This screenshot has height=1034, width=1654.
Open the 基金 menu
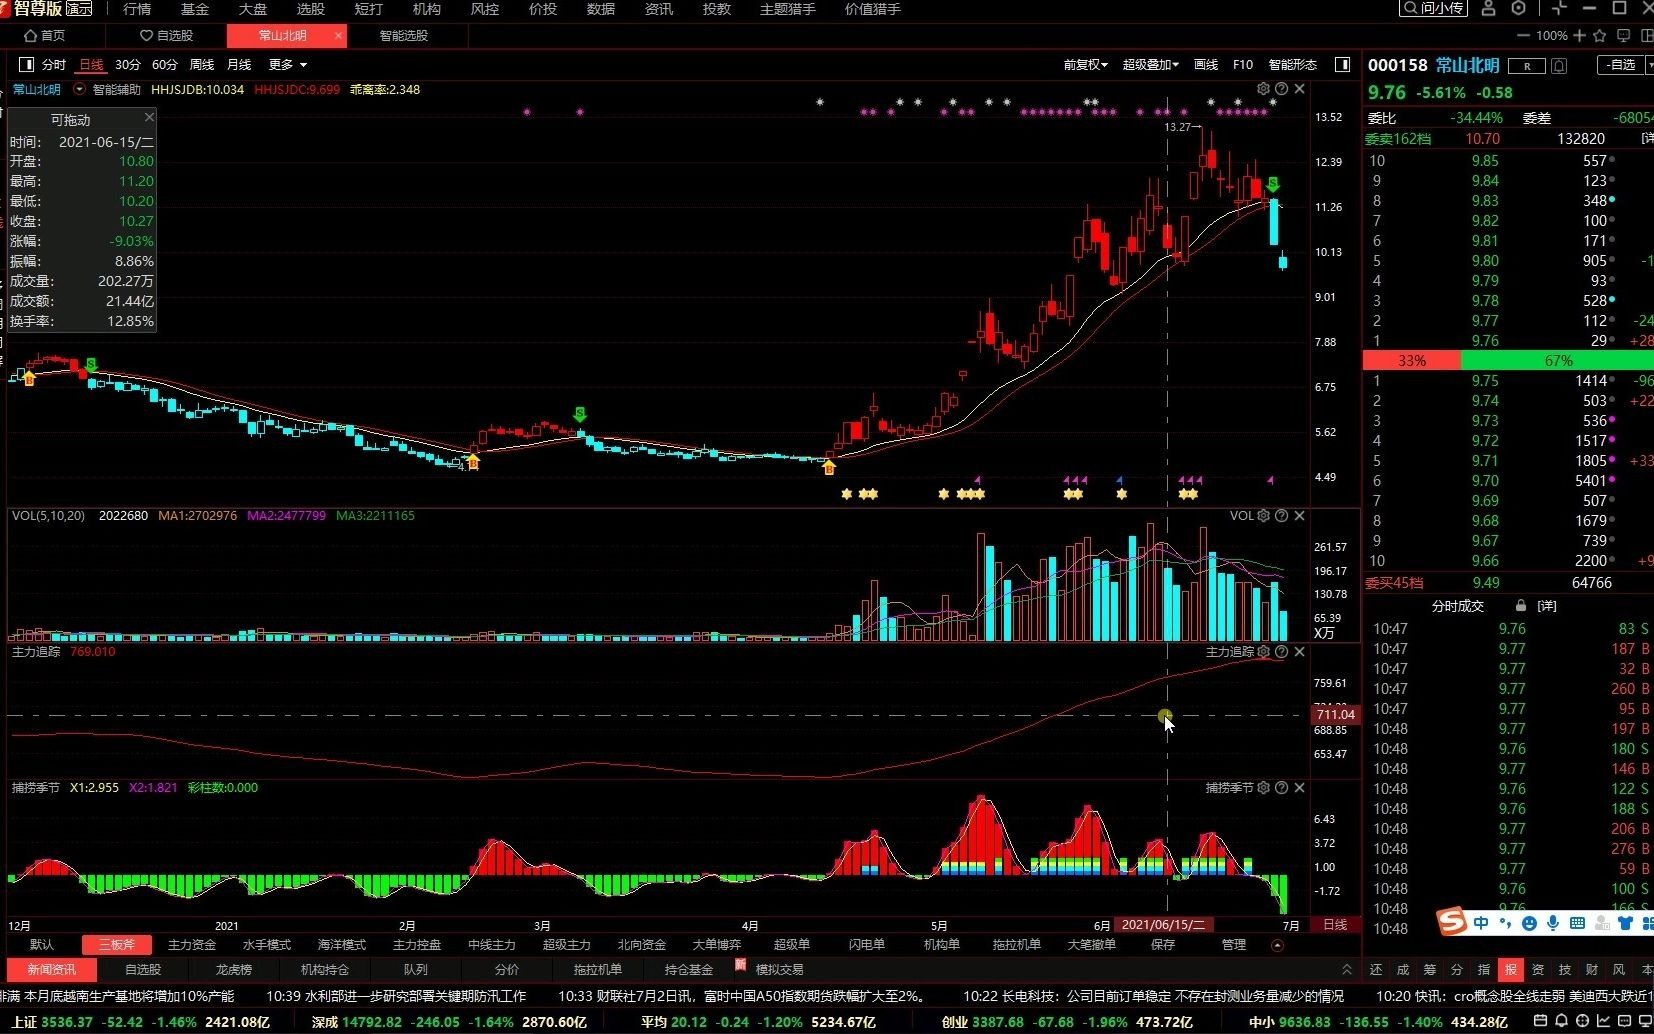195,9
